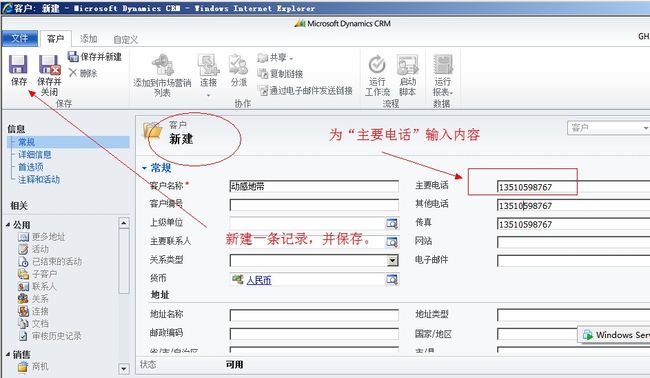This screenshot has height=378, width=650.
Task: Click the sidebar scrollbar down arrow
Action: click(124, 368)
